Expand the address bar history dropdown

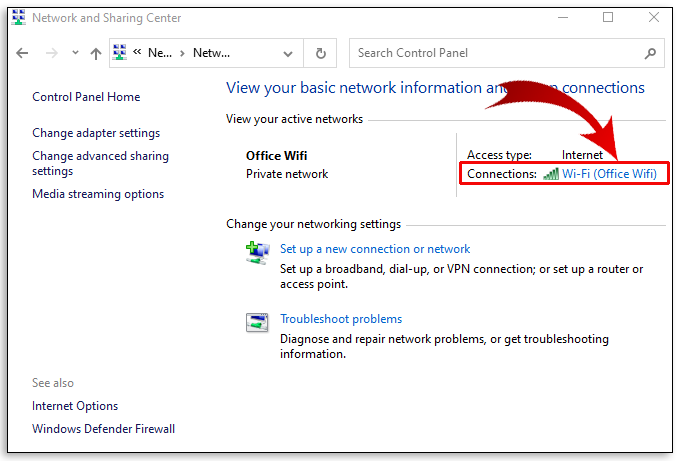[x=288, y=54]
